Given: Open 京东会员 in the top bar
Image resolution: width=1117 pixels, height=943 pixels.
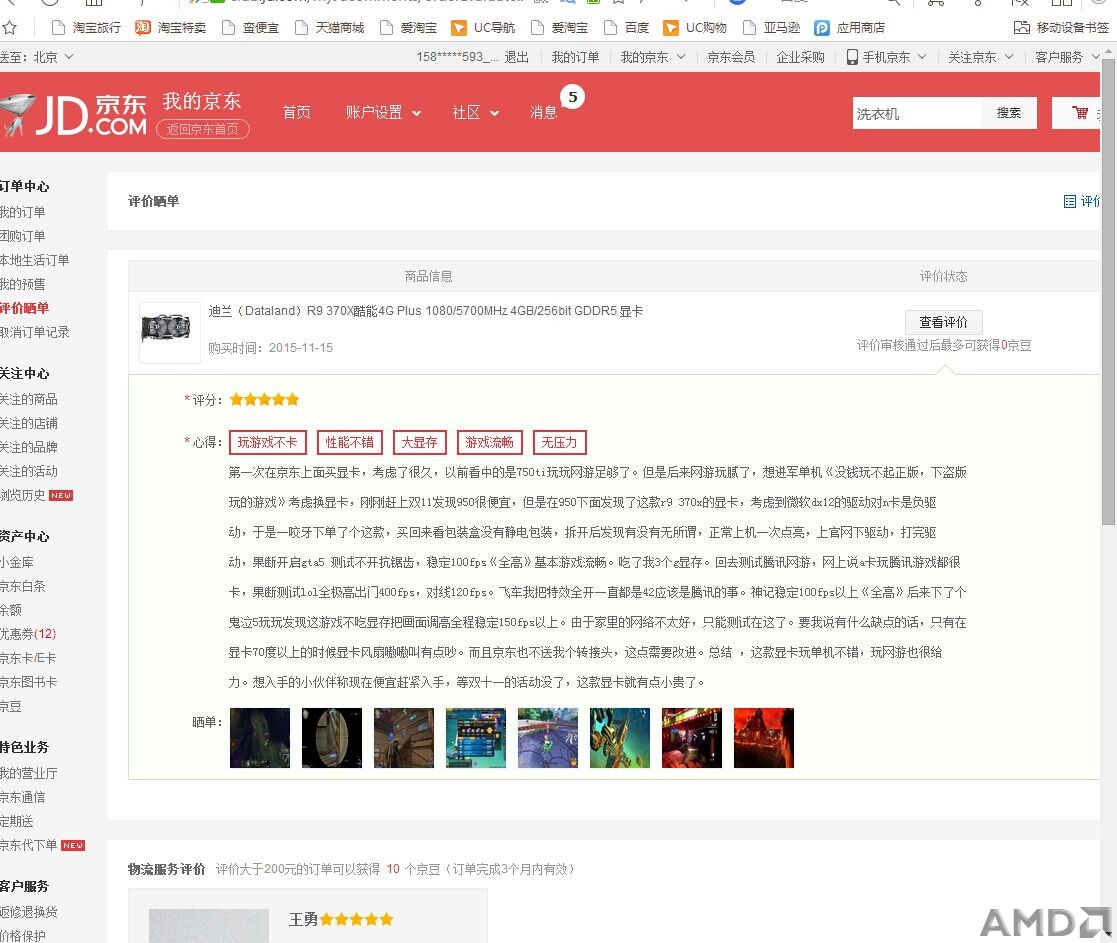Looking at the screenshot, I should coord(731,57).
